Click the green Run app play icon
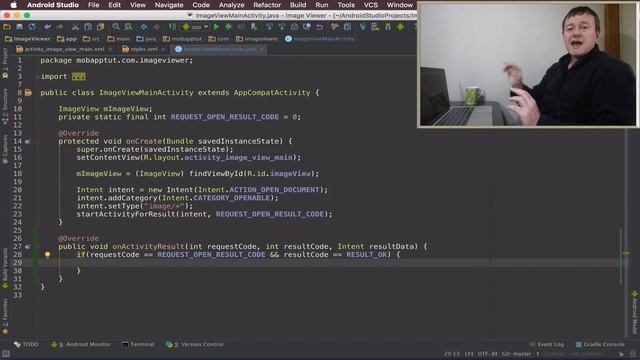The width and height of the screenshot is (640, 360). click(216, 27)
